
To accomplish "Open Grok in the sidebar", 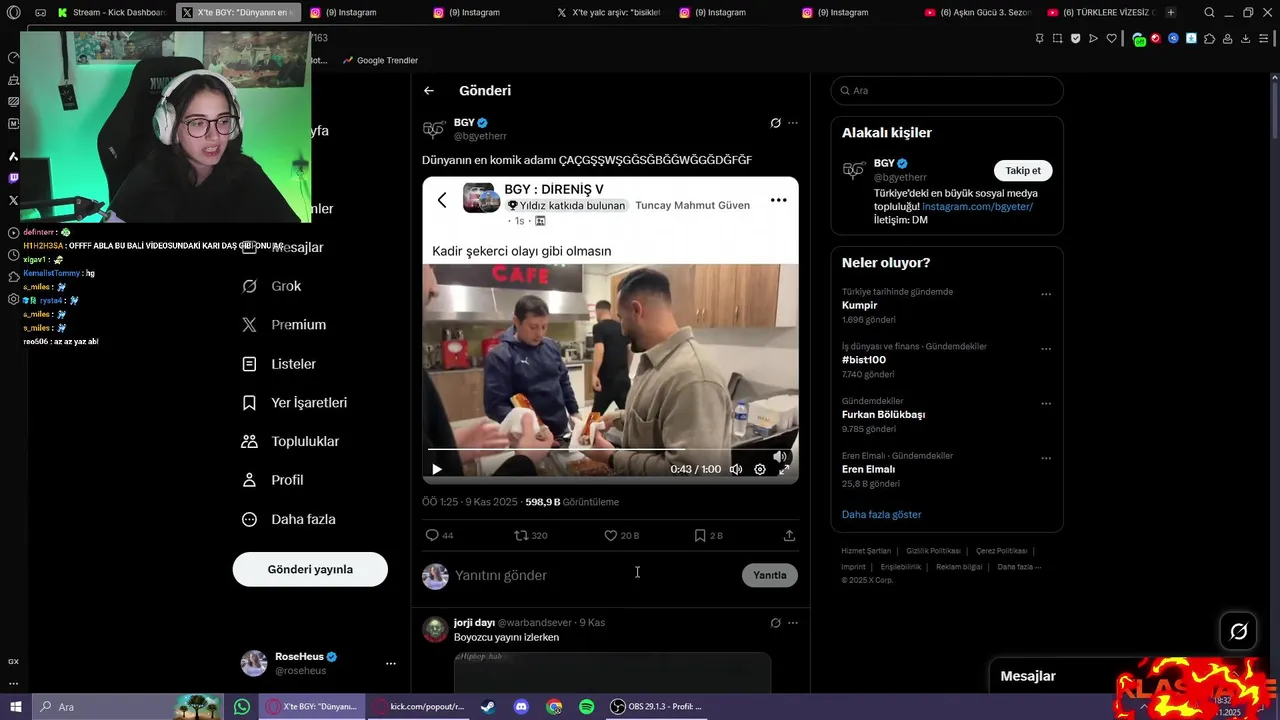I will (273, 286).
